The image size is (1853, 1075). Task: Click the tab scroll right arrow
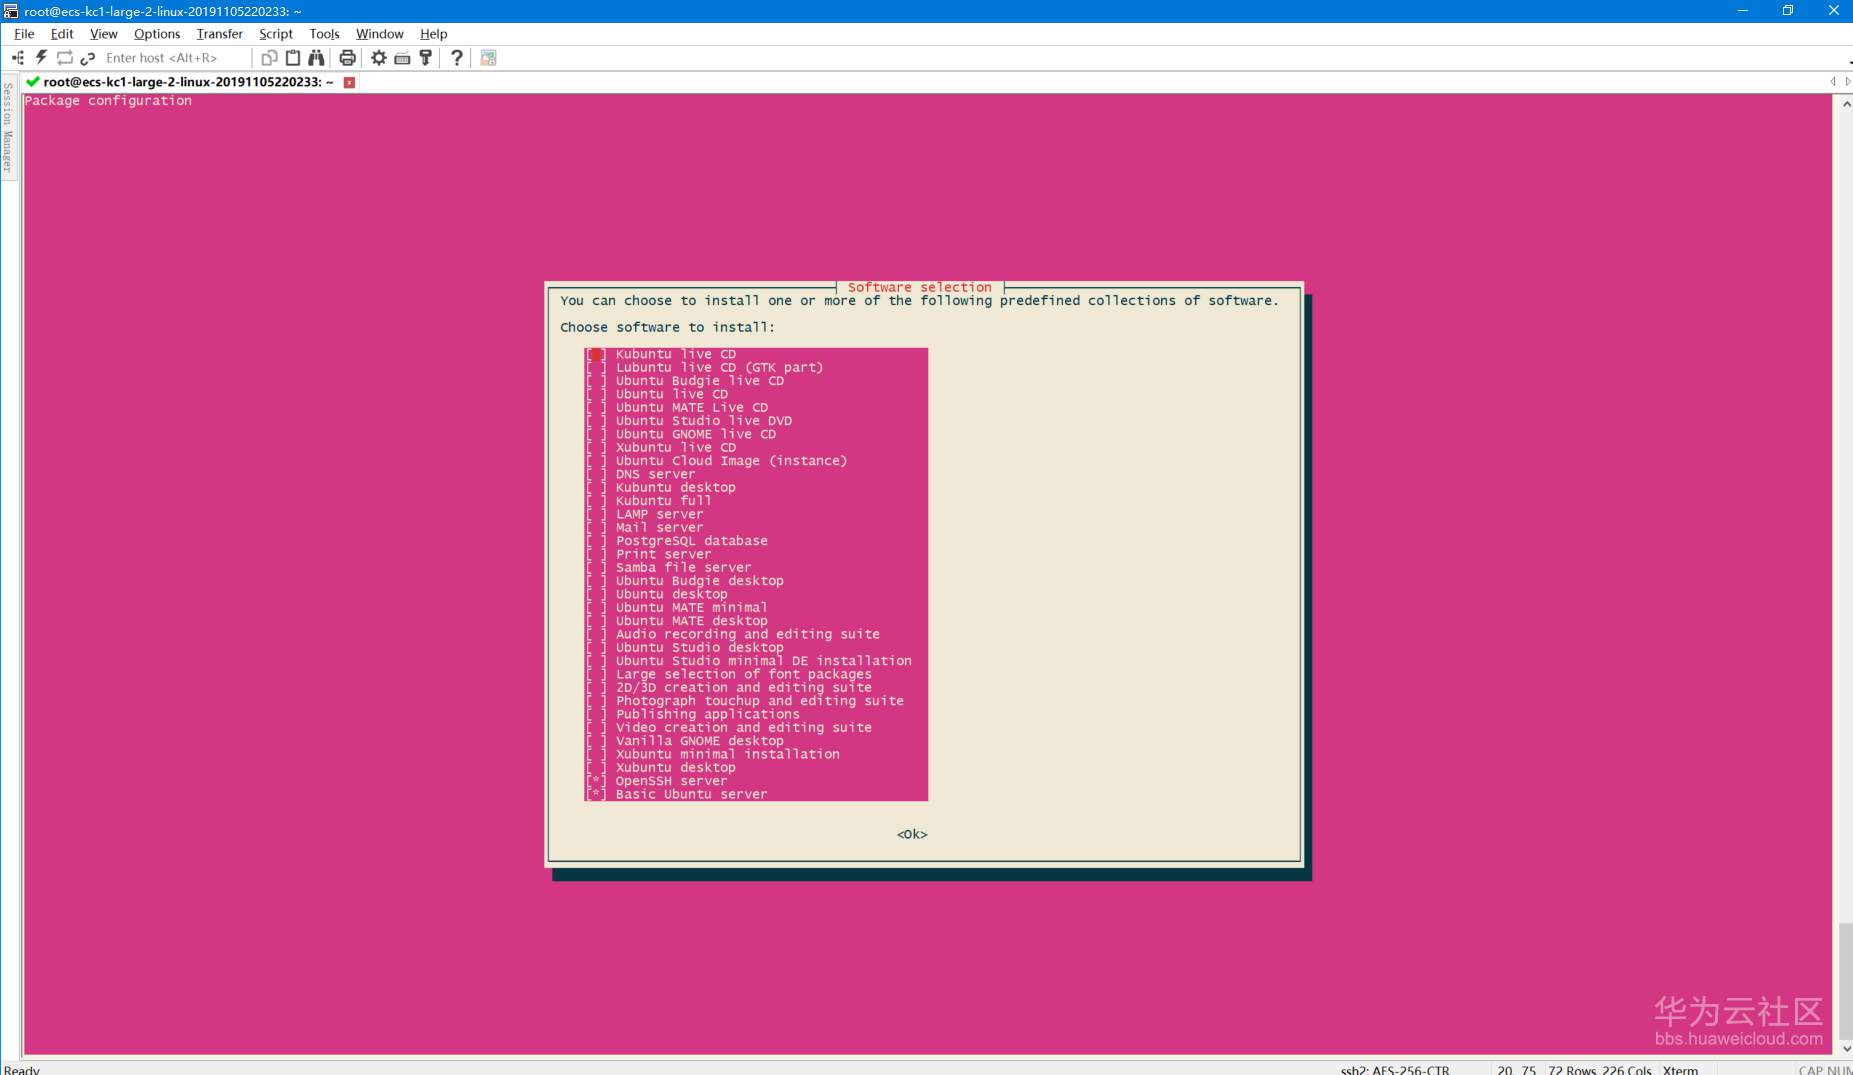tap(1847, 81)
